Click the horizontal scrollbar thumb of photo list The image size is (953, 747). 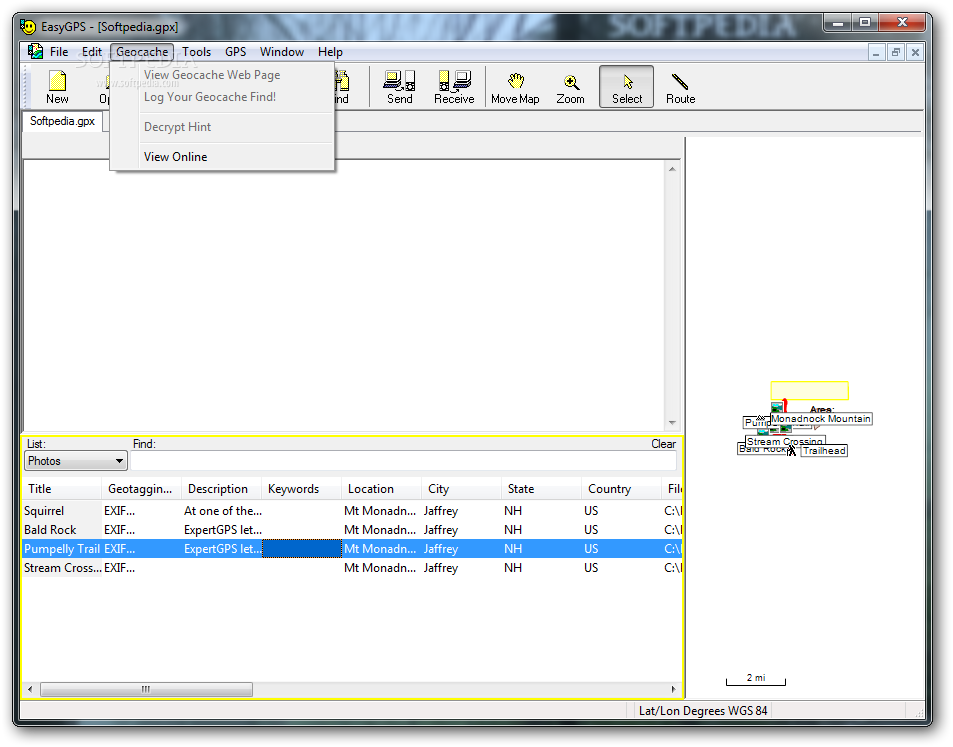(x=146, y=689)
